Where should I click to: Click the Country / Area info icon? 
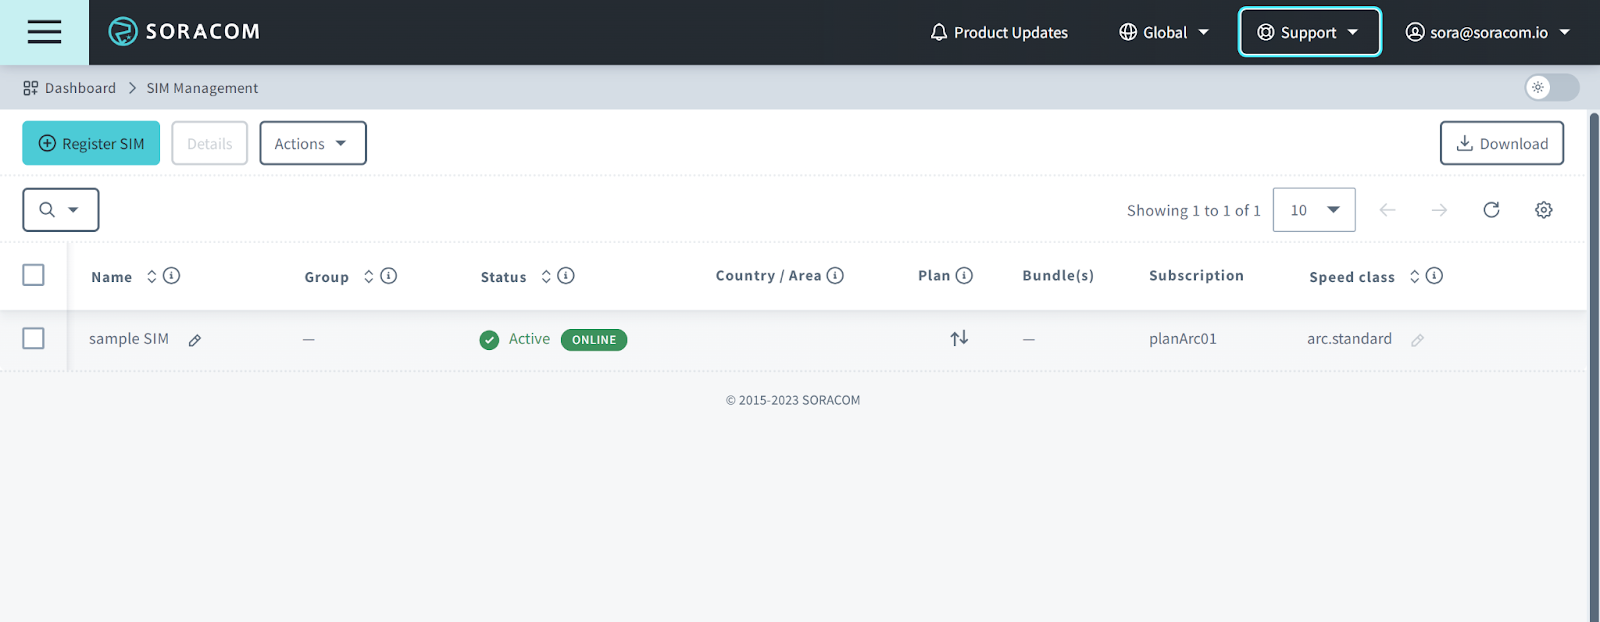pos(835,276)
